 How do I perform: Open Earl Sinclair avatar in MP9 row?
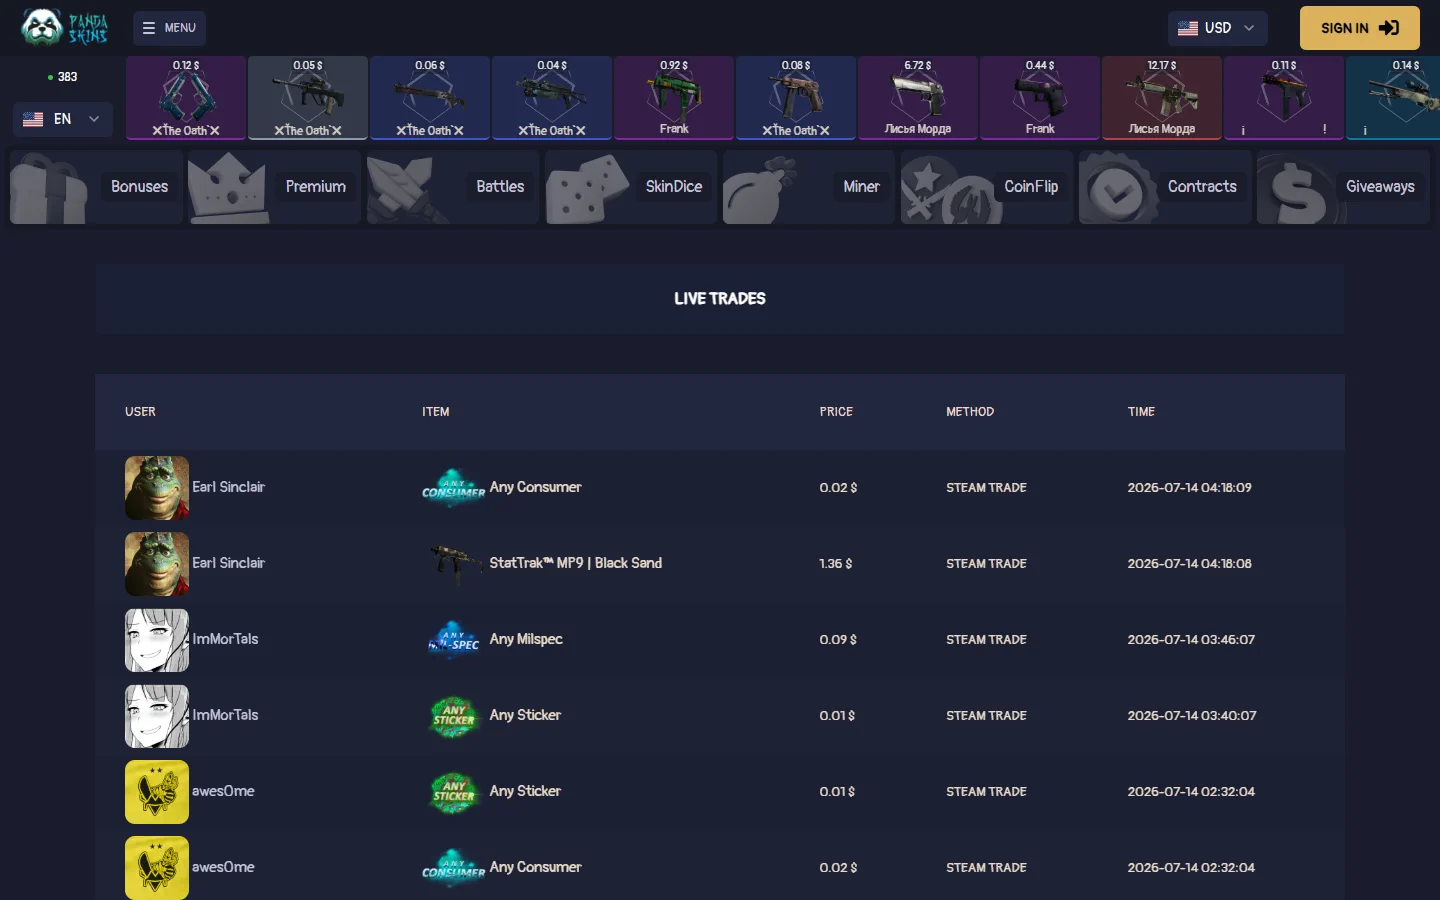[157, 564]
